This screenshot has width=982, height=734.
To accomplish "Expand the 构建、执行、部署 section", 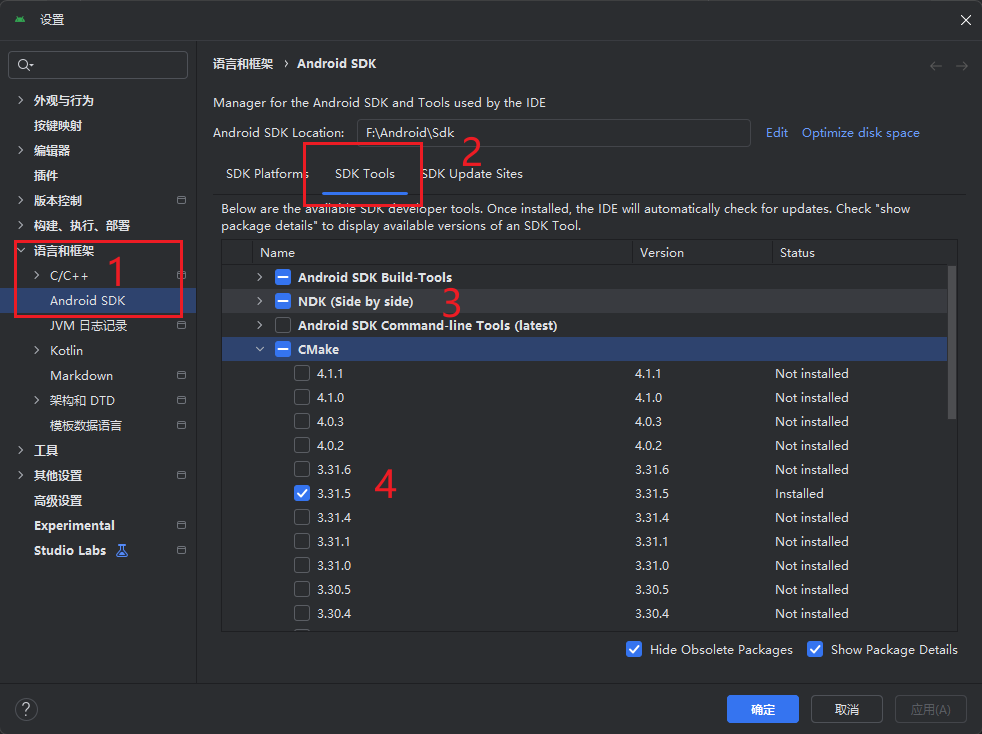I will coord(21,225).
